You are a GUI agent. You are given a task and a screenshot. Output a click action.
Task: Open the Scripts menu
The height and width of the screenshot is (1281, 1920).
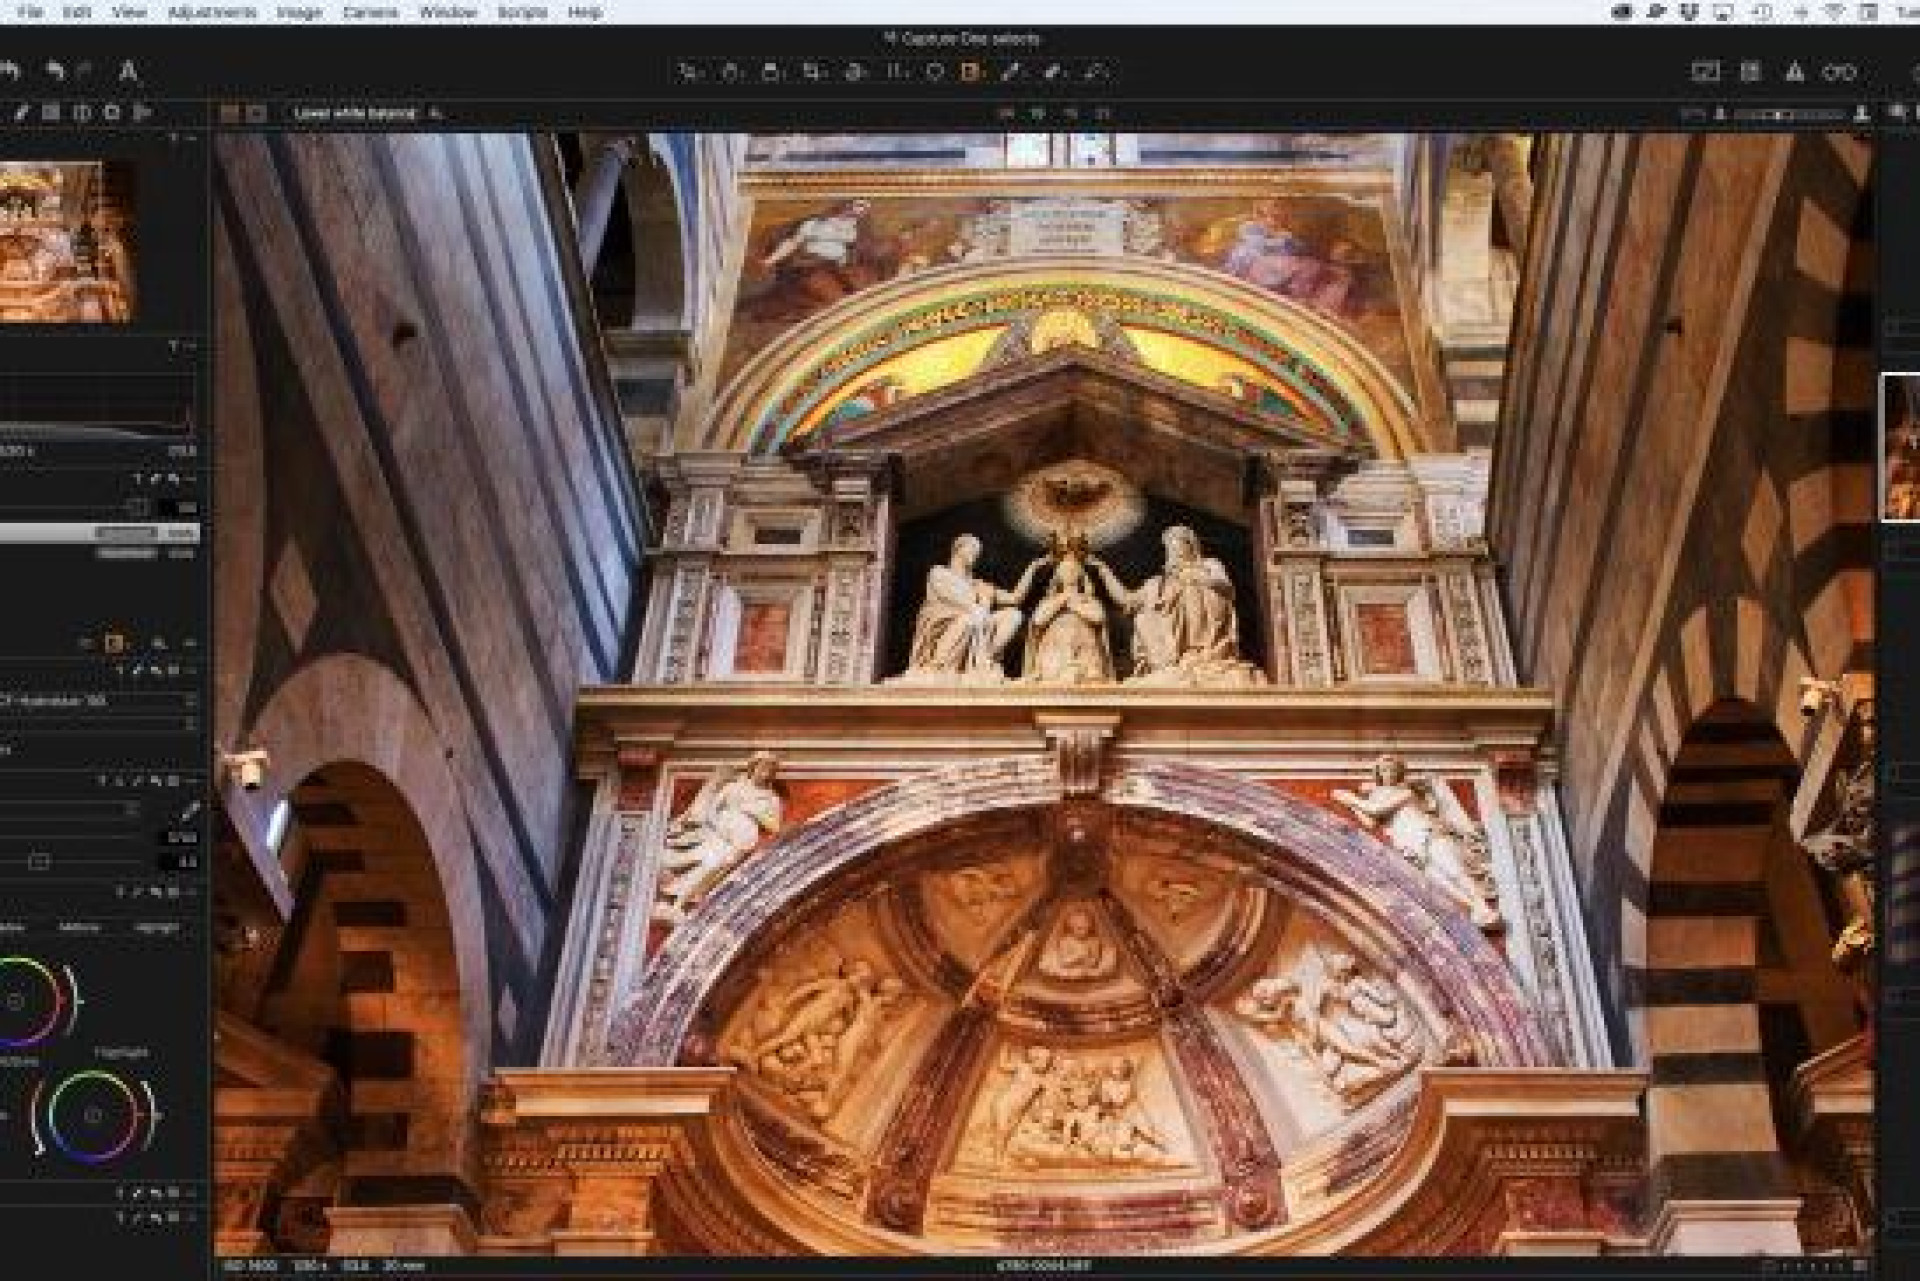coord(522,12)
